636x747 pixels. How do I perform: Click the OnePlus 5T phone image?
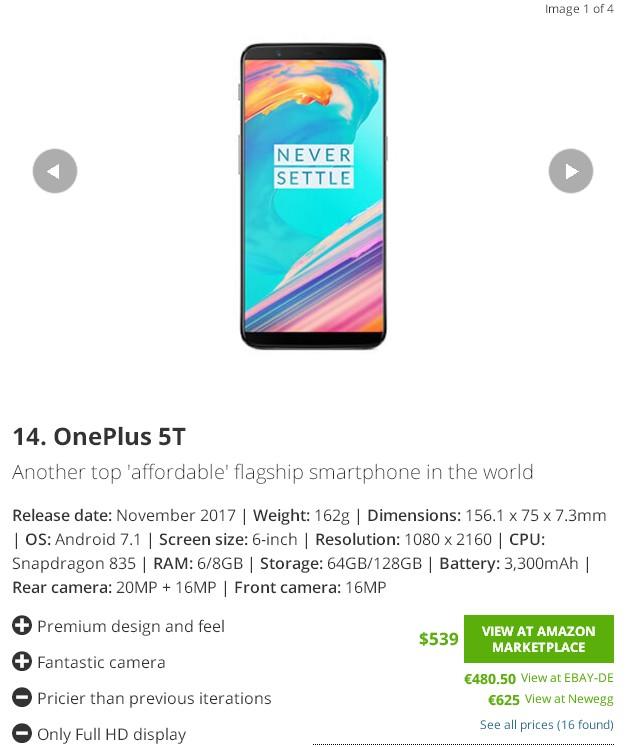click(313, 196)
